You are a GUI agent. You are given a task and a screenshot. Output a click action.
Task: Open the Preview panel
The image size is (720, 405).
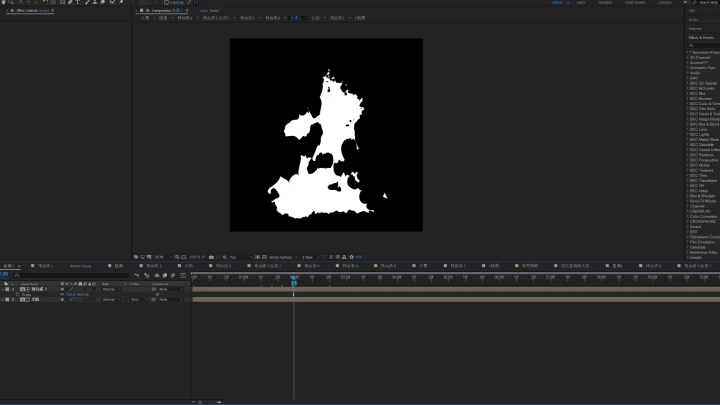coord(695,28)
